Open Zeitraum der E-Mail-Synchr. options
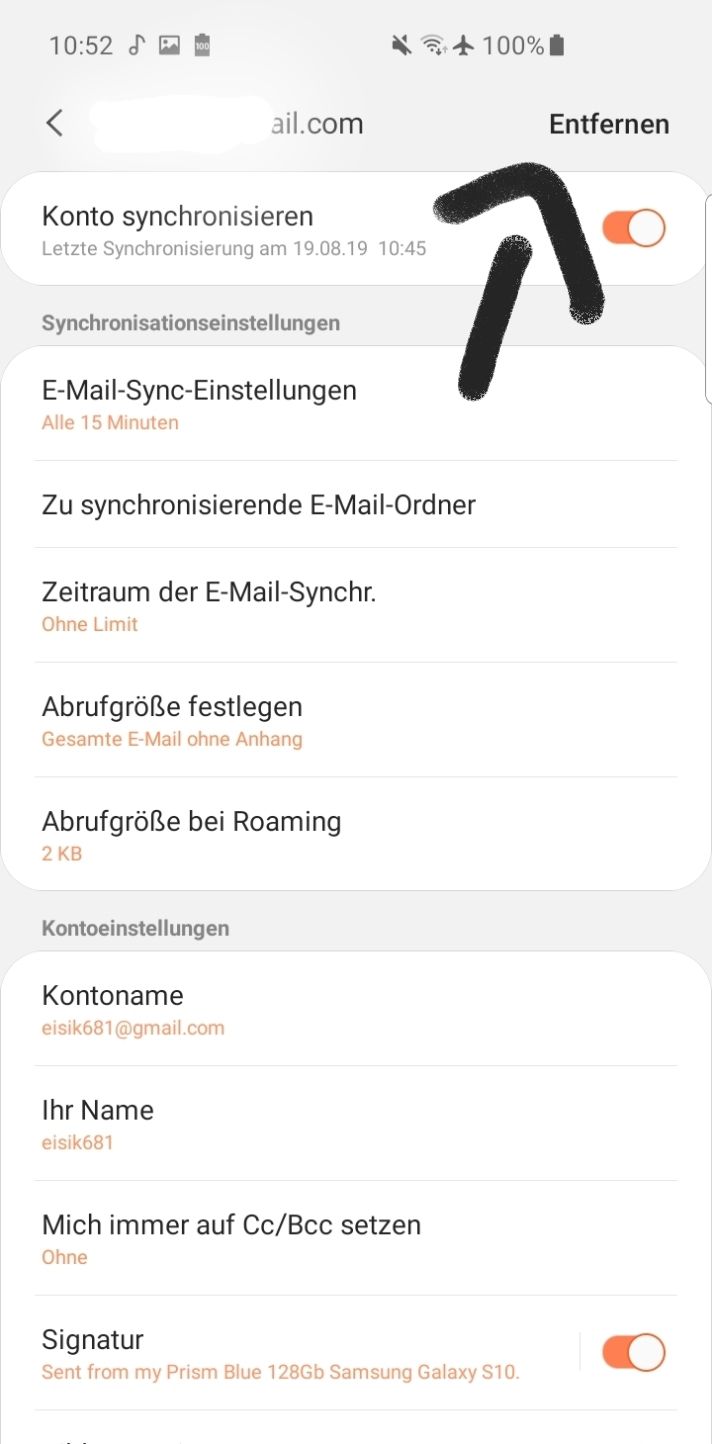Viewport: 712px width, 1444px height. coord(356,605)
